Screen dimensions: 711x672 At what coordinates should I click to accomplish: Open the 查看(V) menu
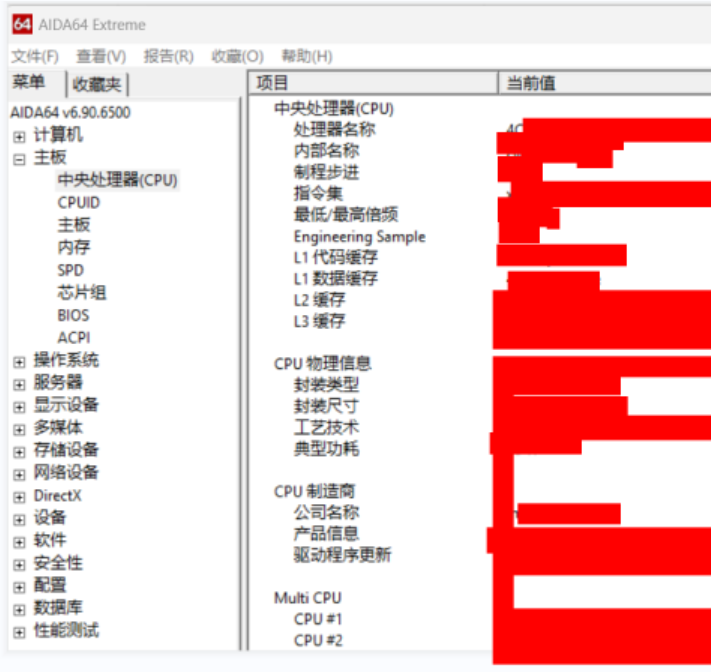click(101, 56)
